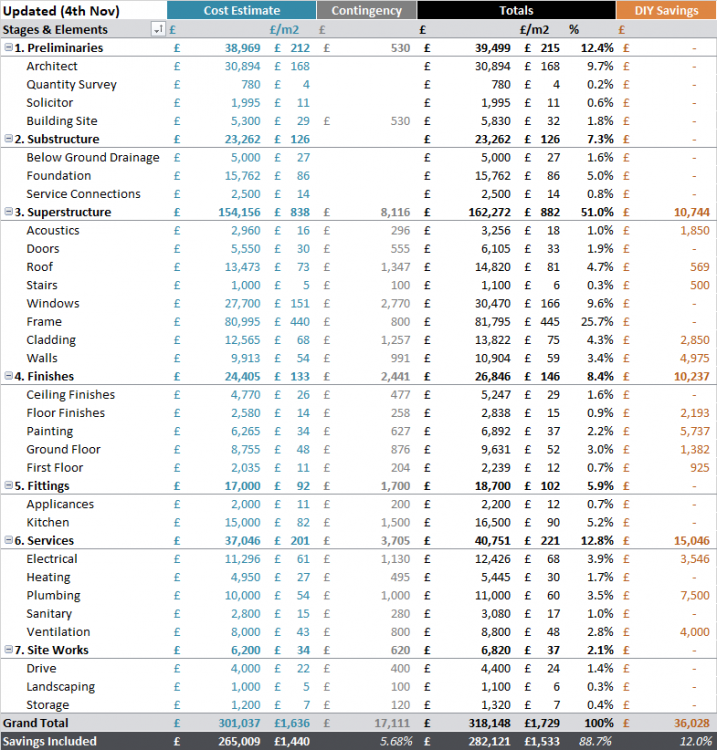Click the Architect row label
717x750 pixels.
(52, 66)
